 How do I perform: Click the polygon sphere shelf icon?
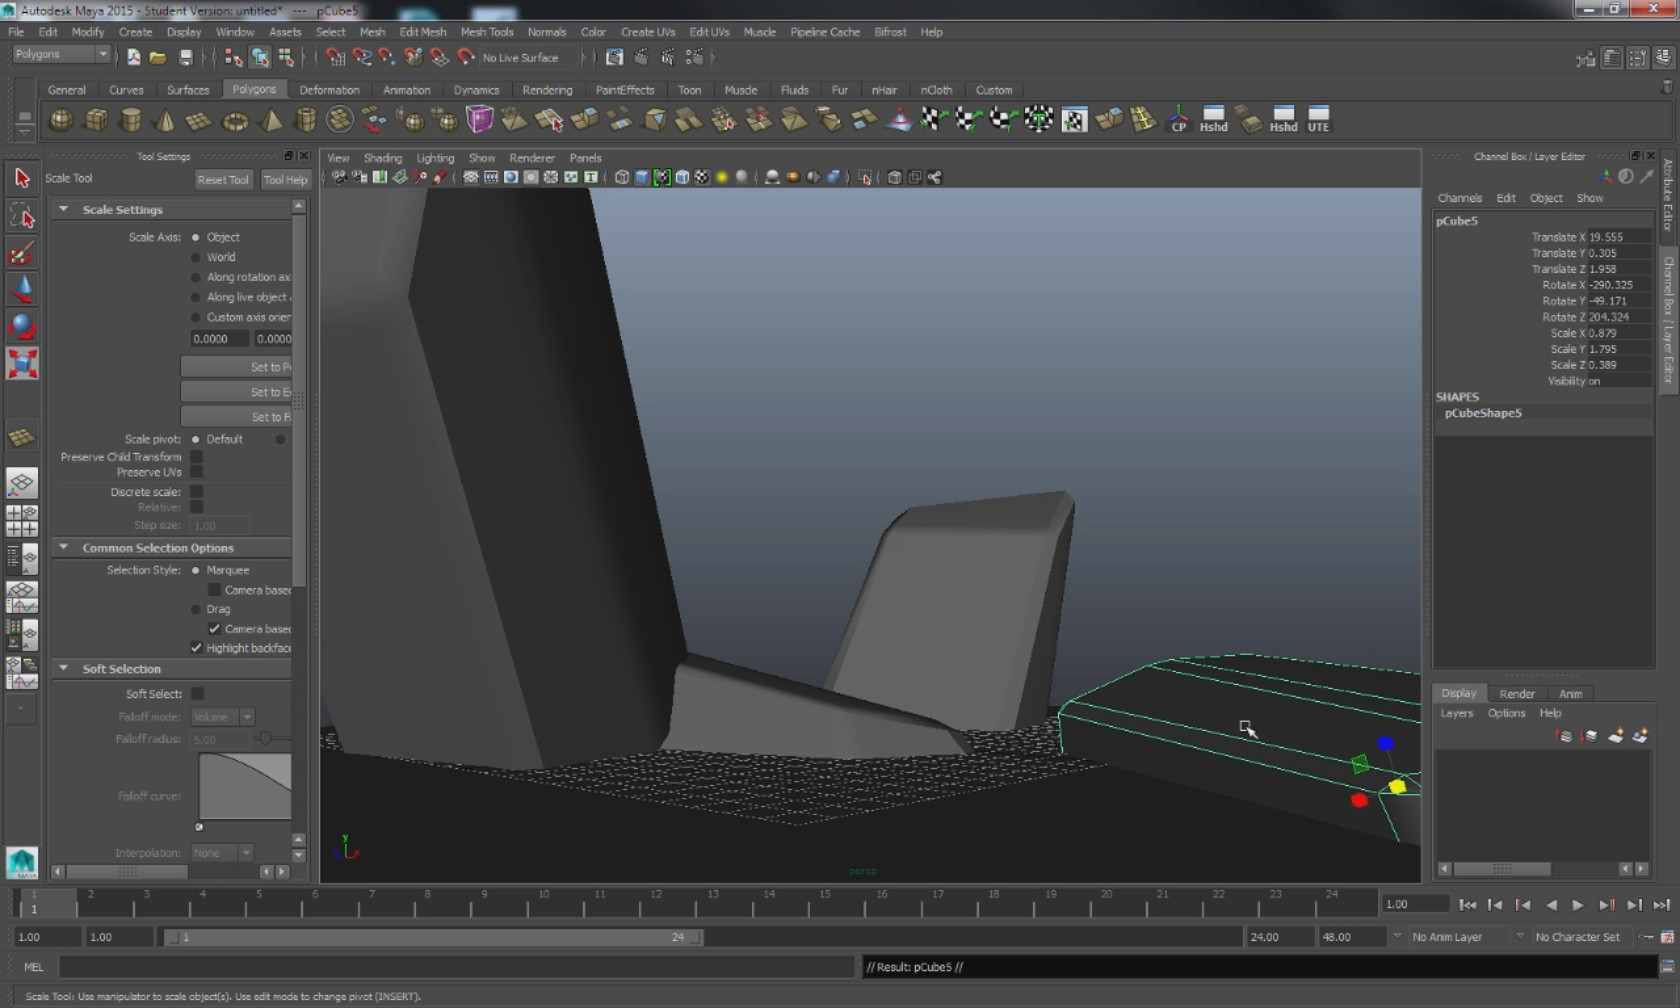point(61,120)
